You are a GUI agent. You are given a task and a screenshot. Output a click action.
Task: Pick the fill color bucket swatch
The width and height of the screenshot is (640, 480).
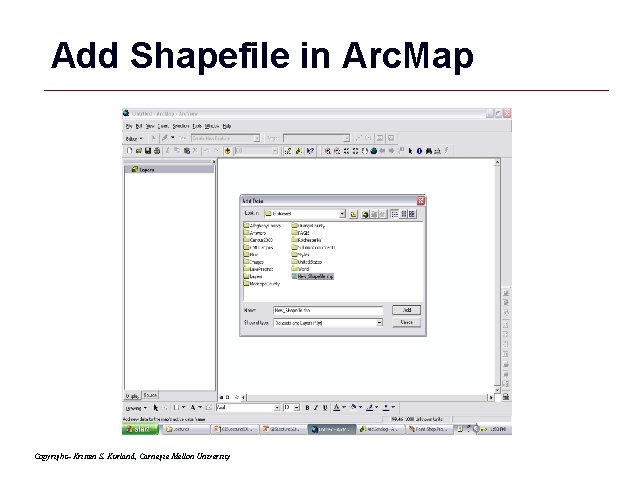pyautogui.click(x=354, y=407)
